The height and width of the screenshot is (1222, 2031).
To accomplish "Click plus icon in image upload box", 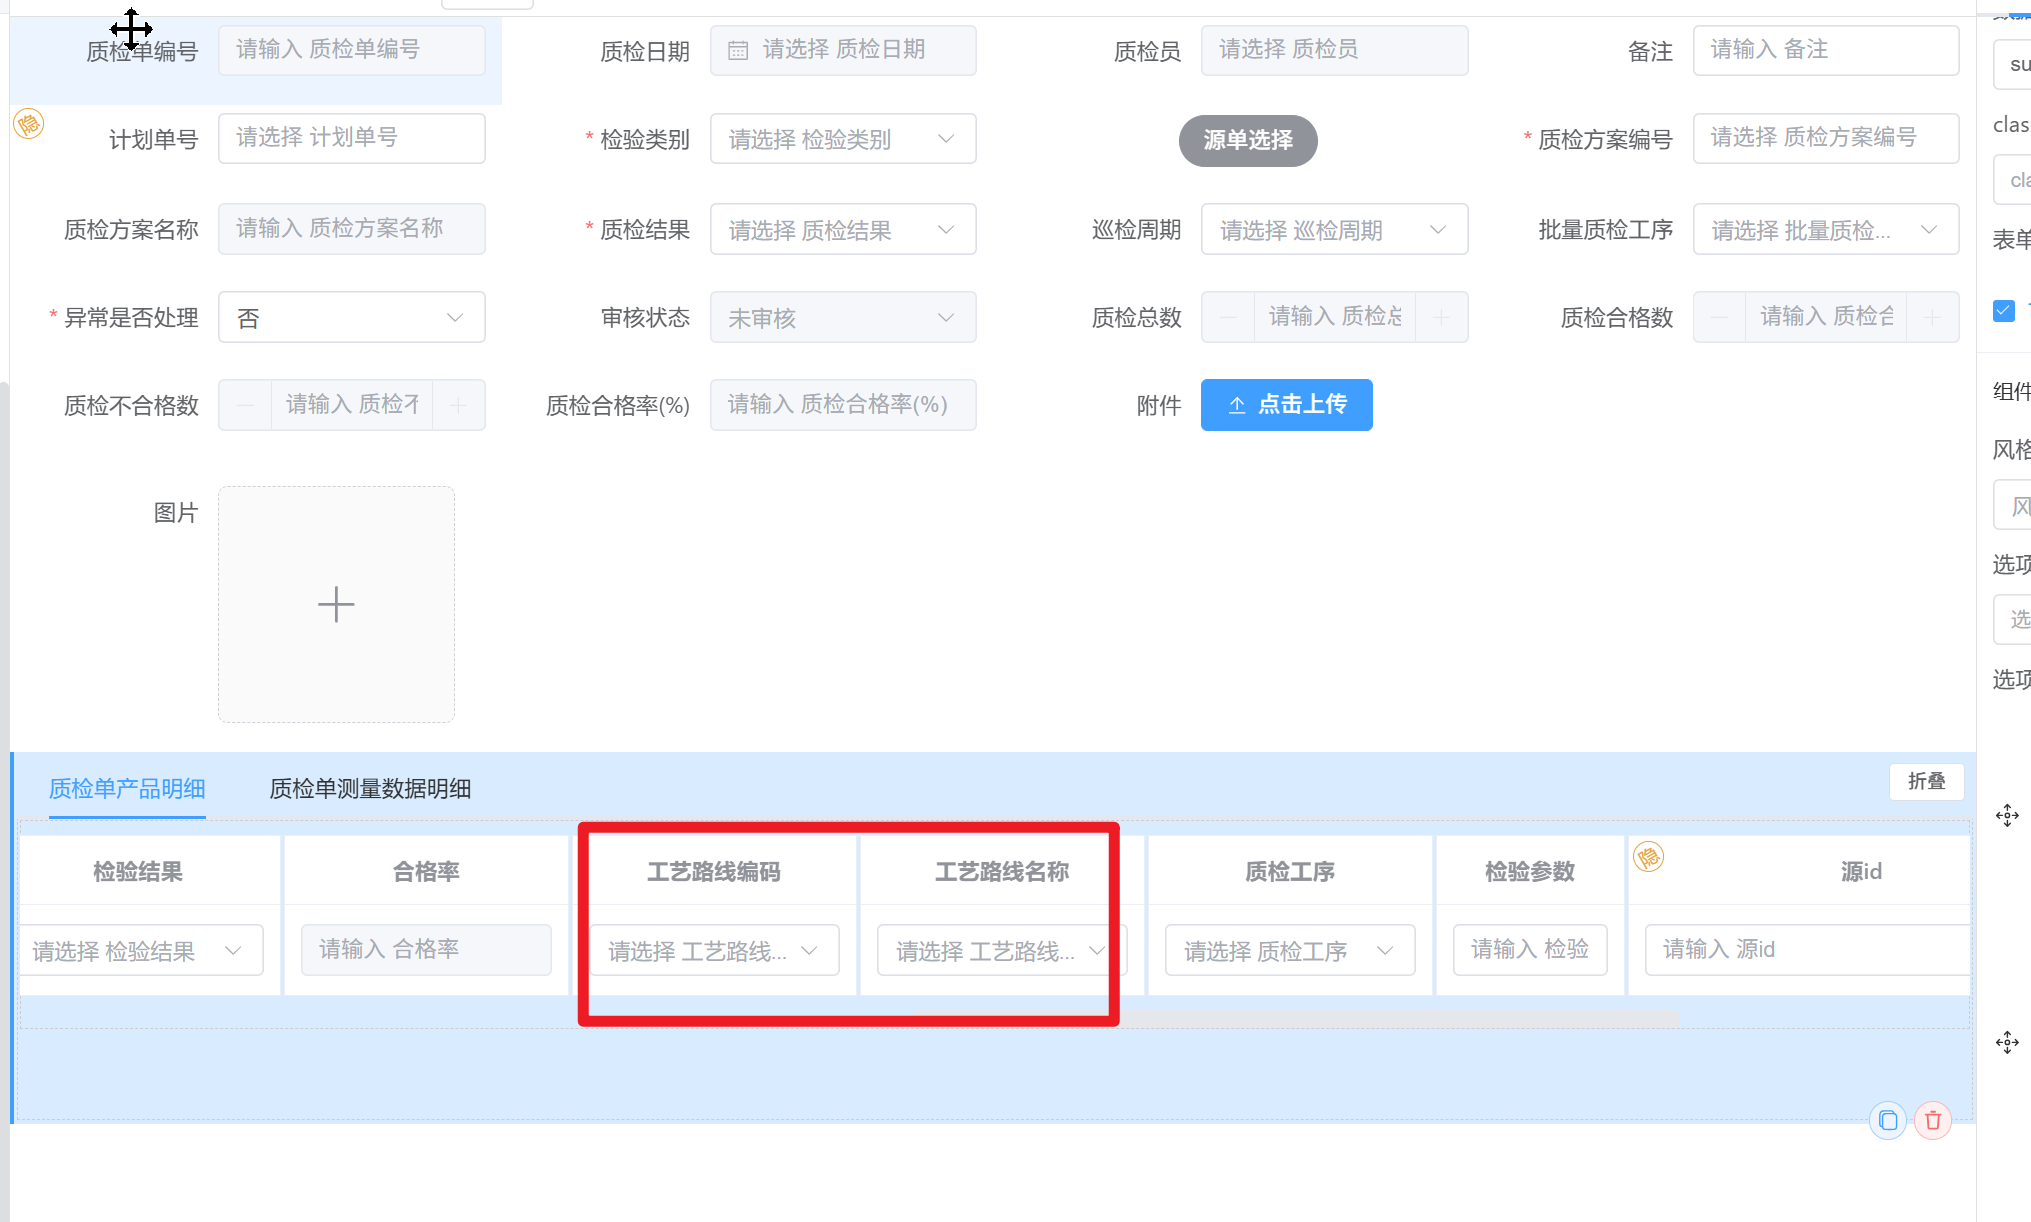I will point(336,604).
